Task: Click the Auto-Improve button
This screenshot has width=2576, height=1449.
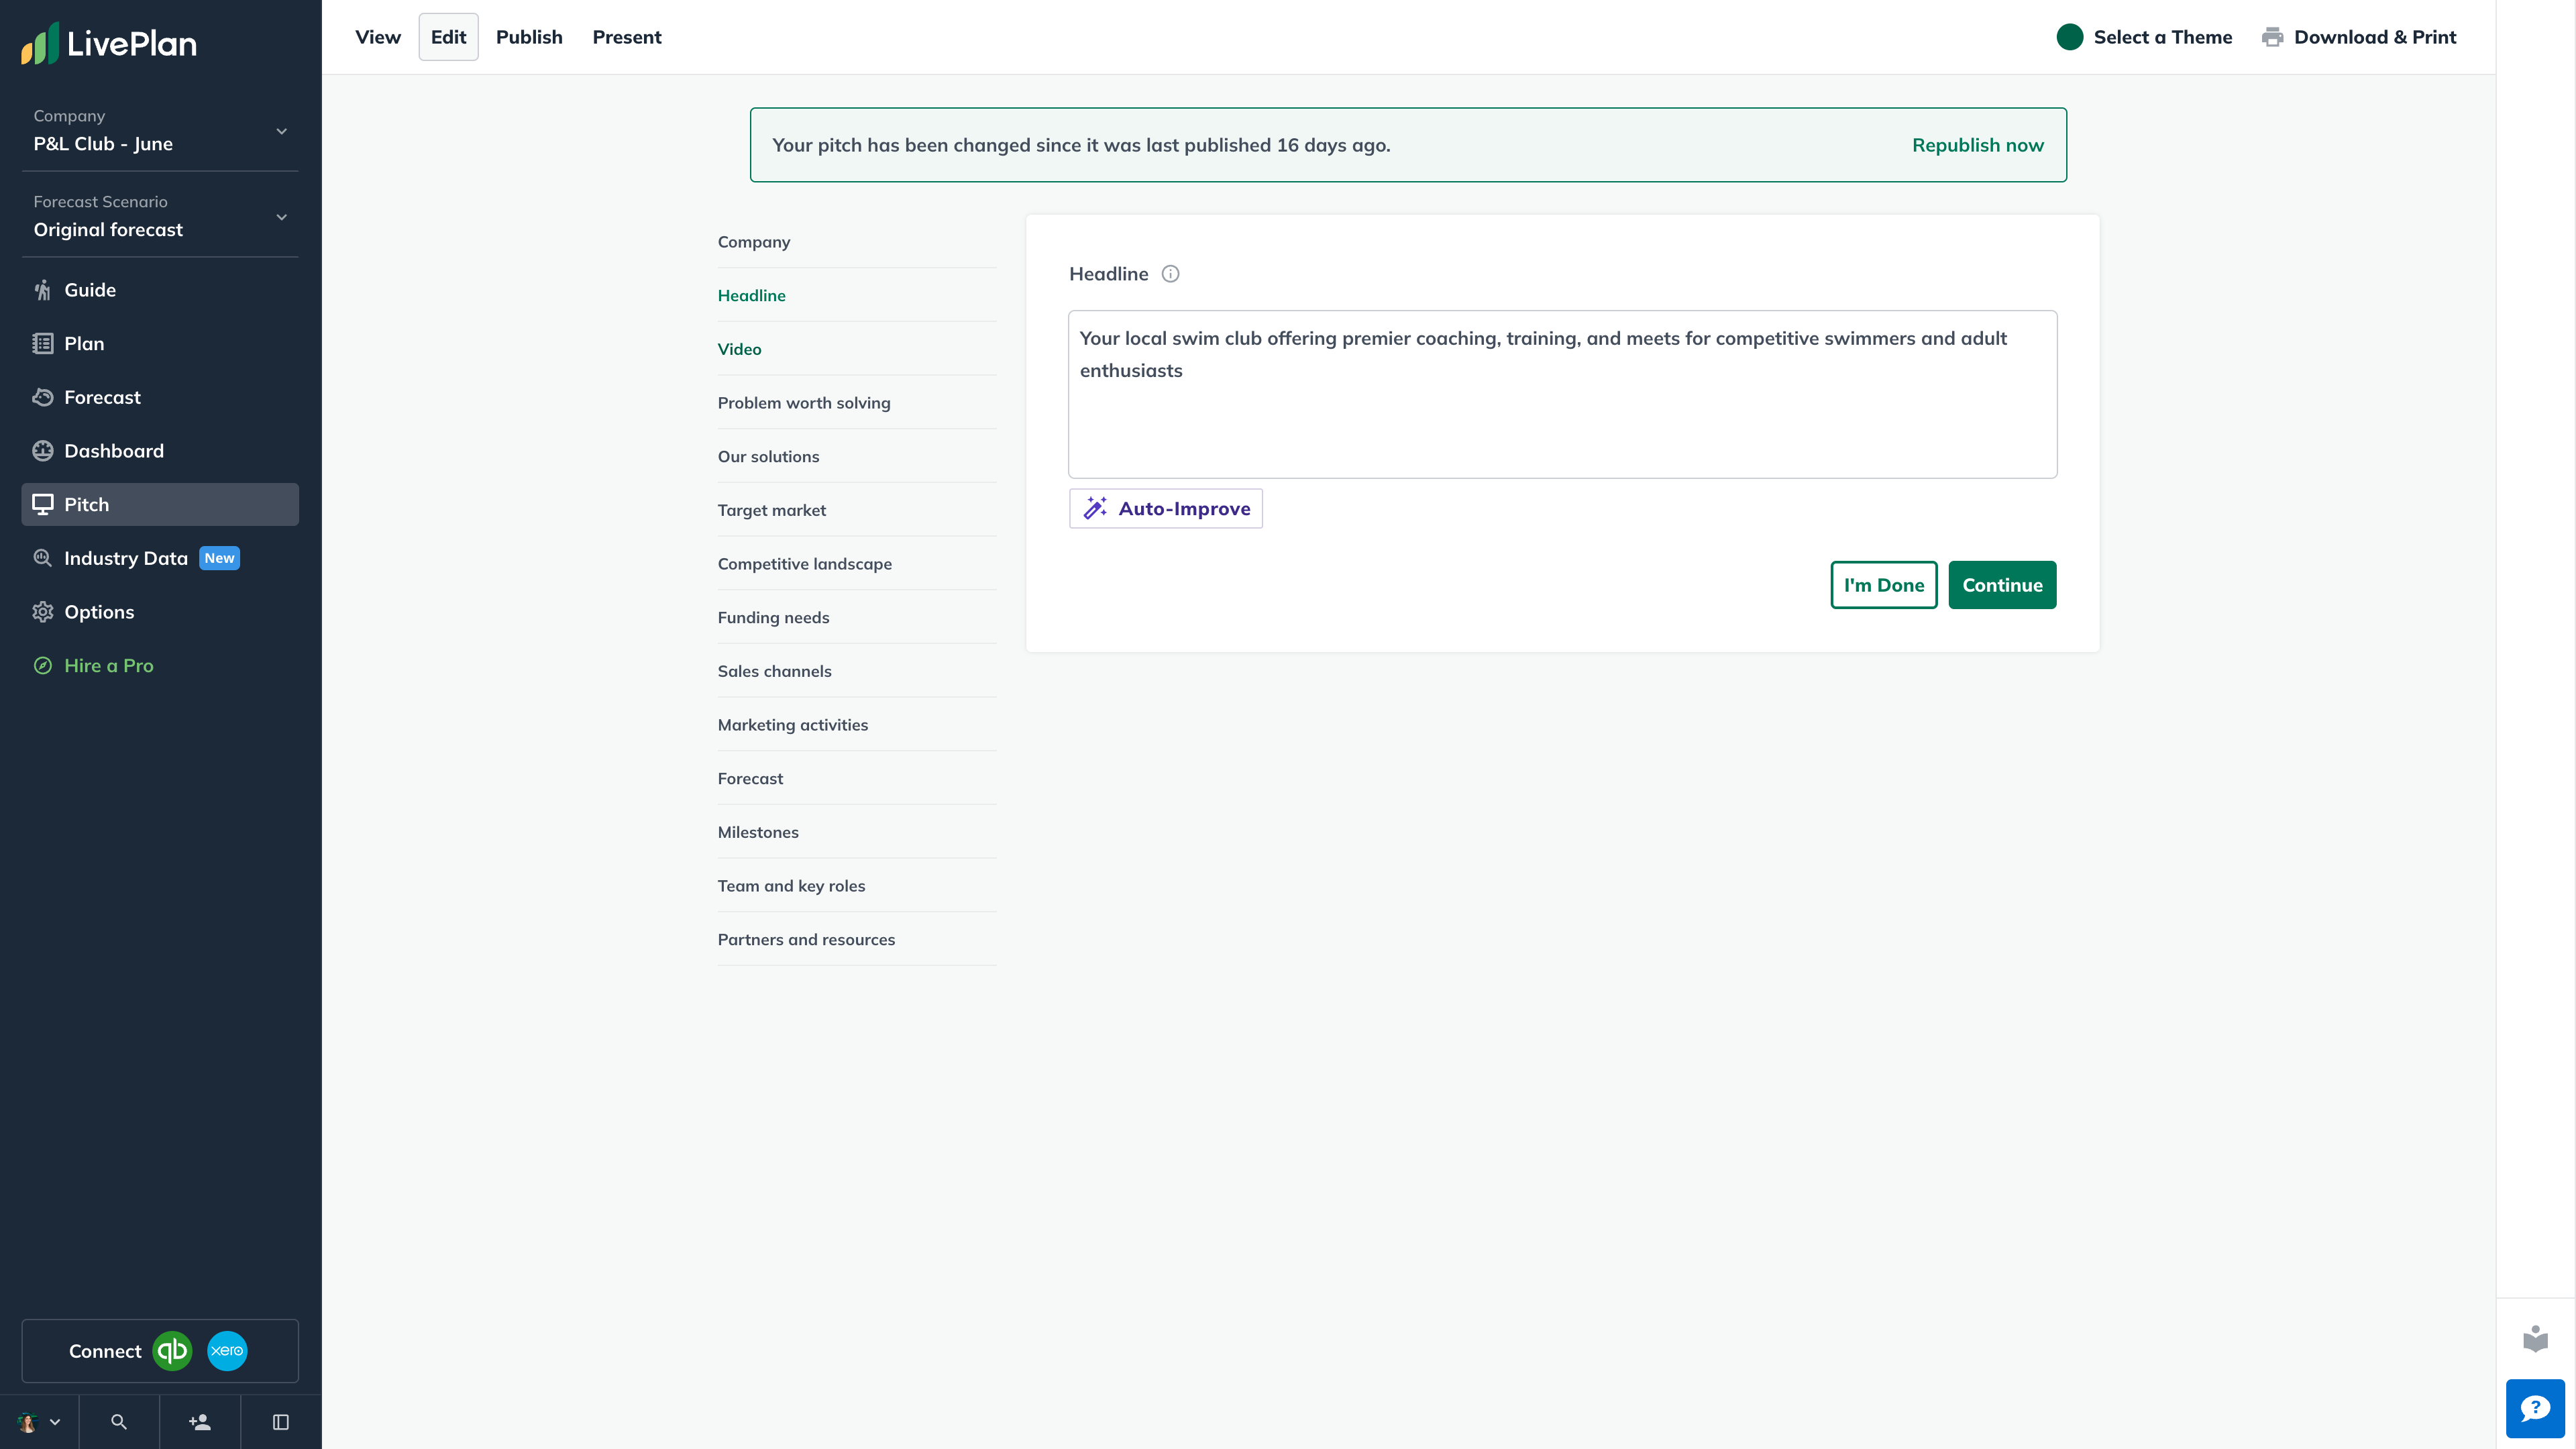Action: (1166, 509)
